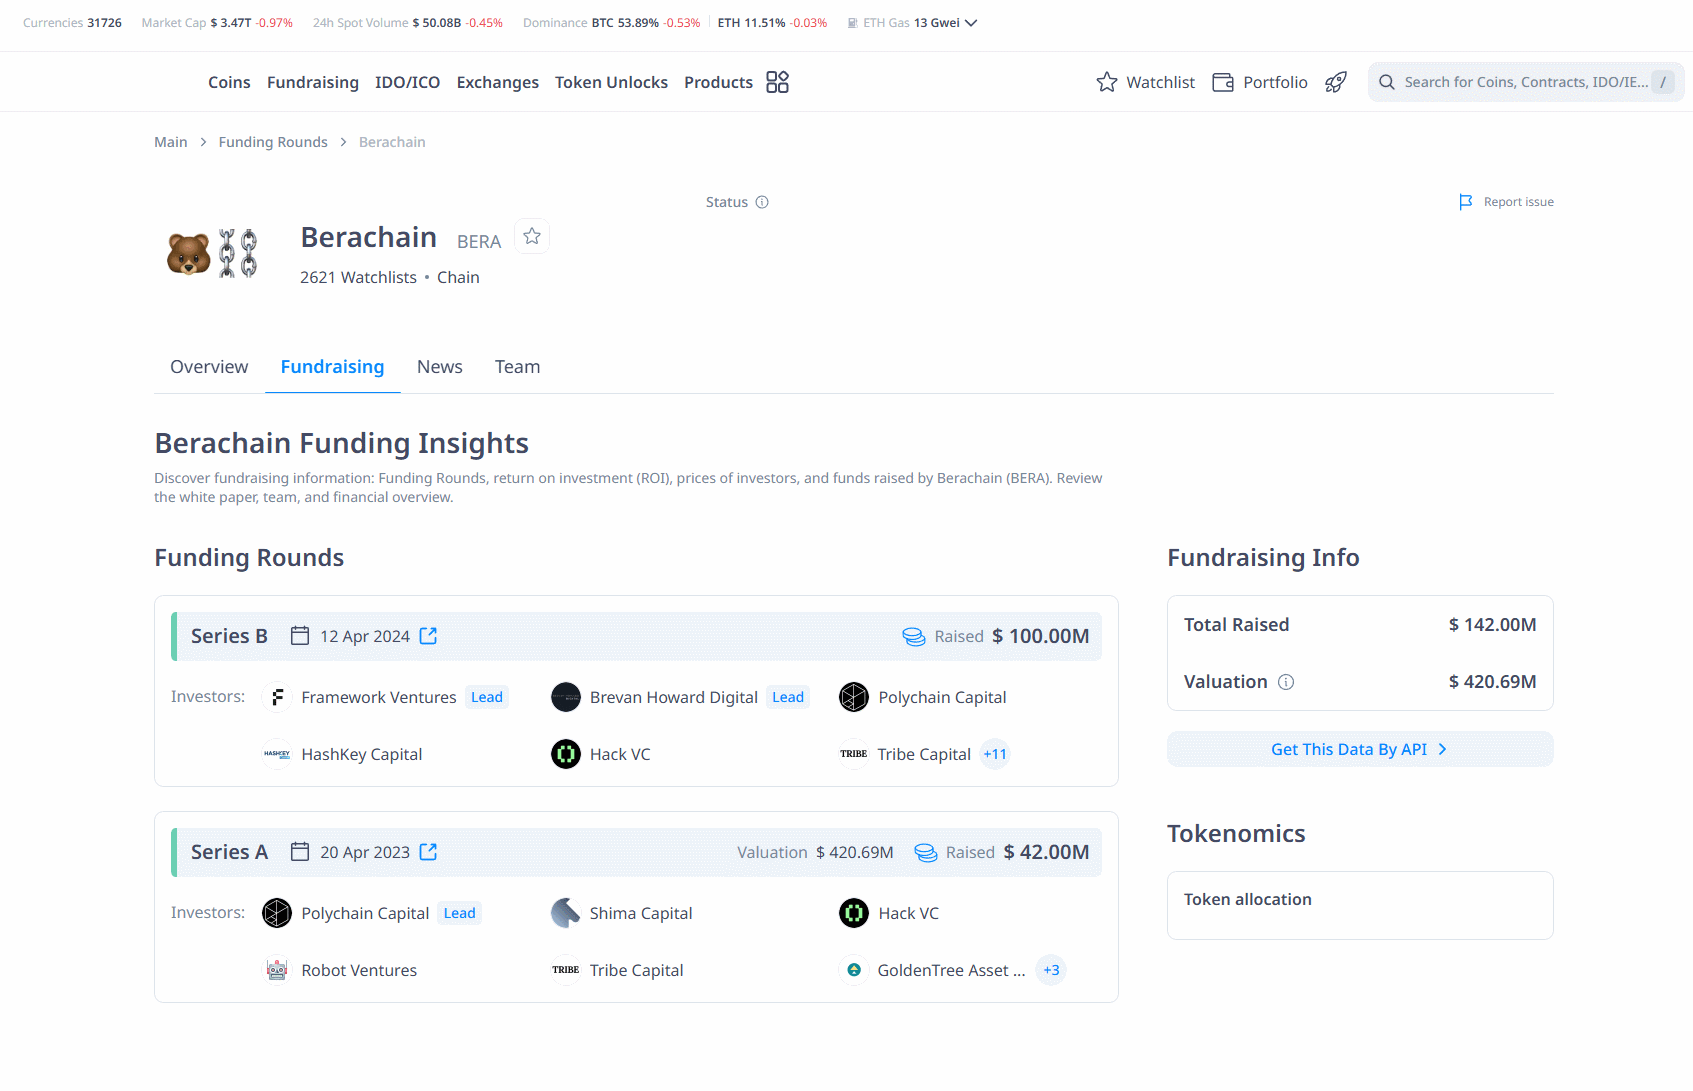1693x1091 pixels.
Task: Switch to the Team tab
Action: (x=517, y=367)
